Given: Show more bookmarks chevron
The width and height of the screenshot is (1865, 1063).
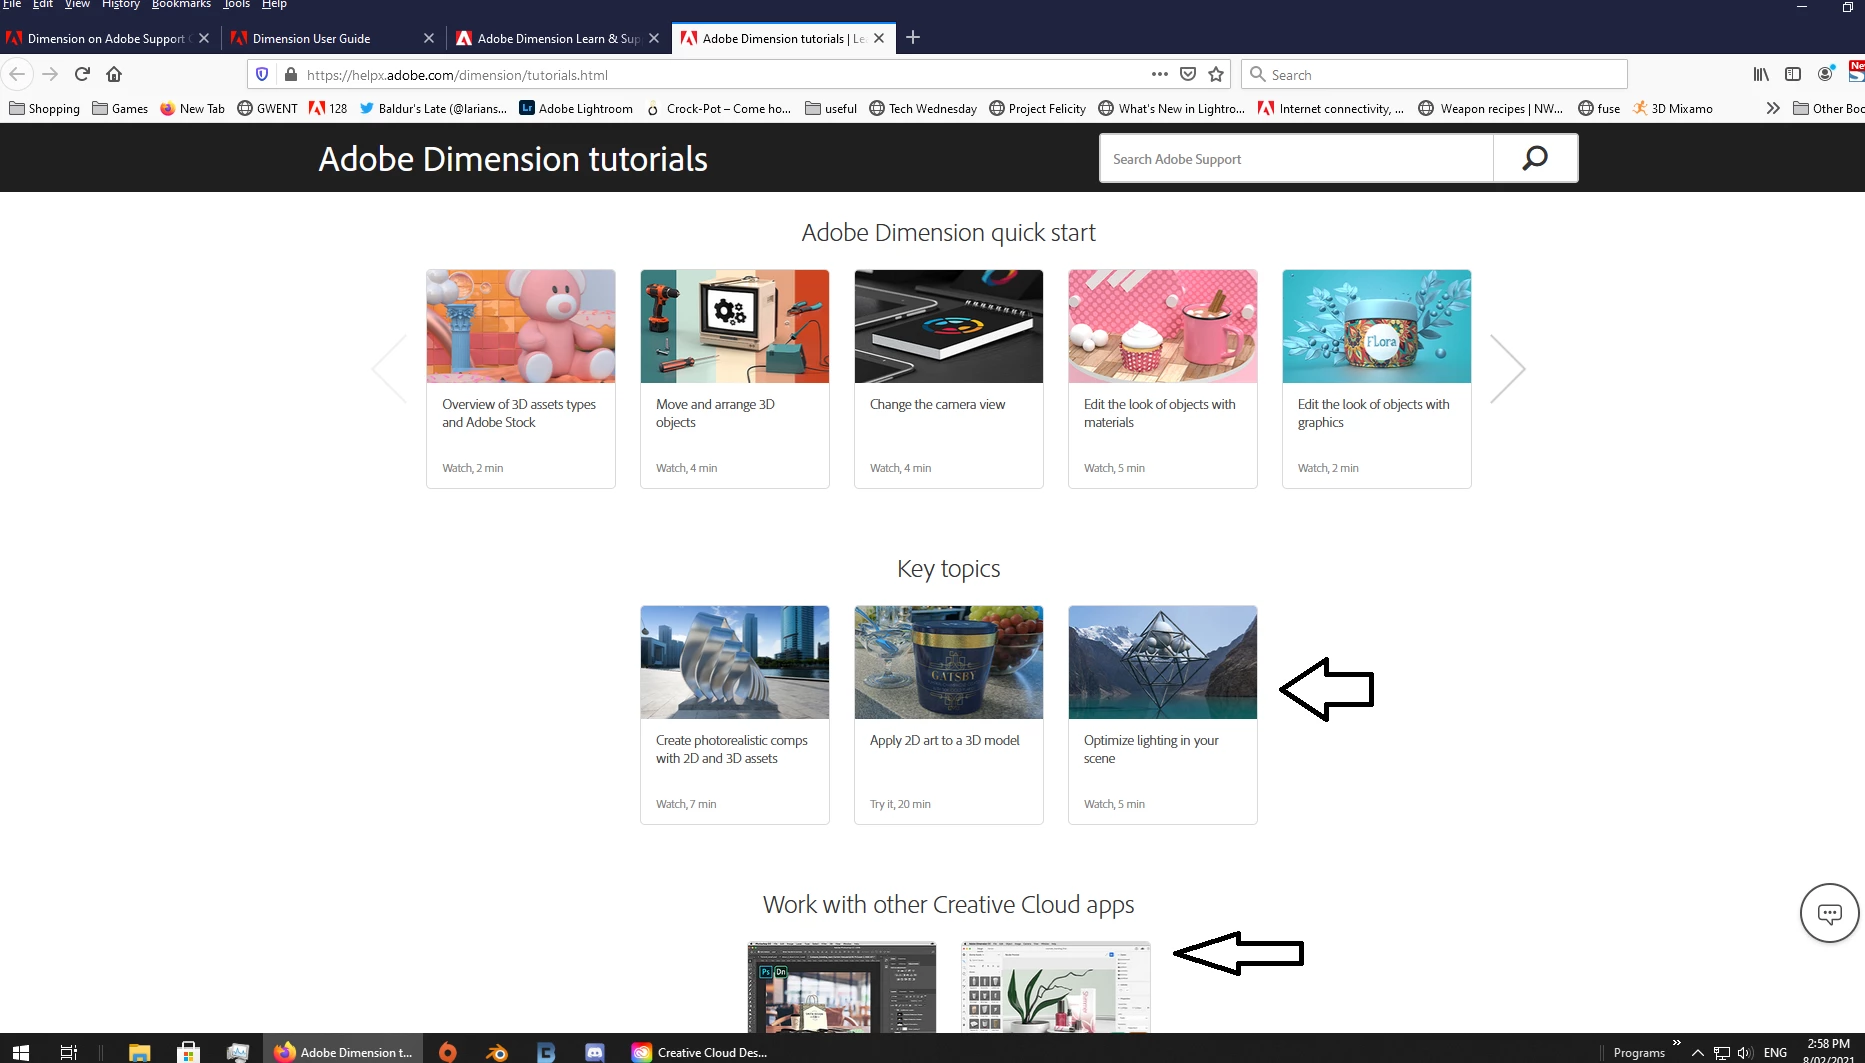Looking at the screenshot, I should point(1773,108).
